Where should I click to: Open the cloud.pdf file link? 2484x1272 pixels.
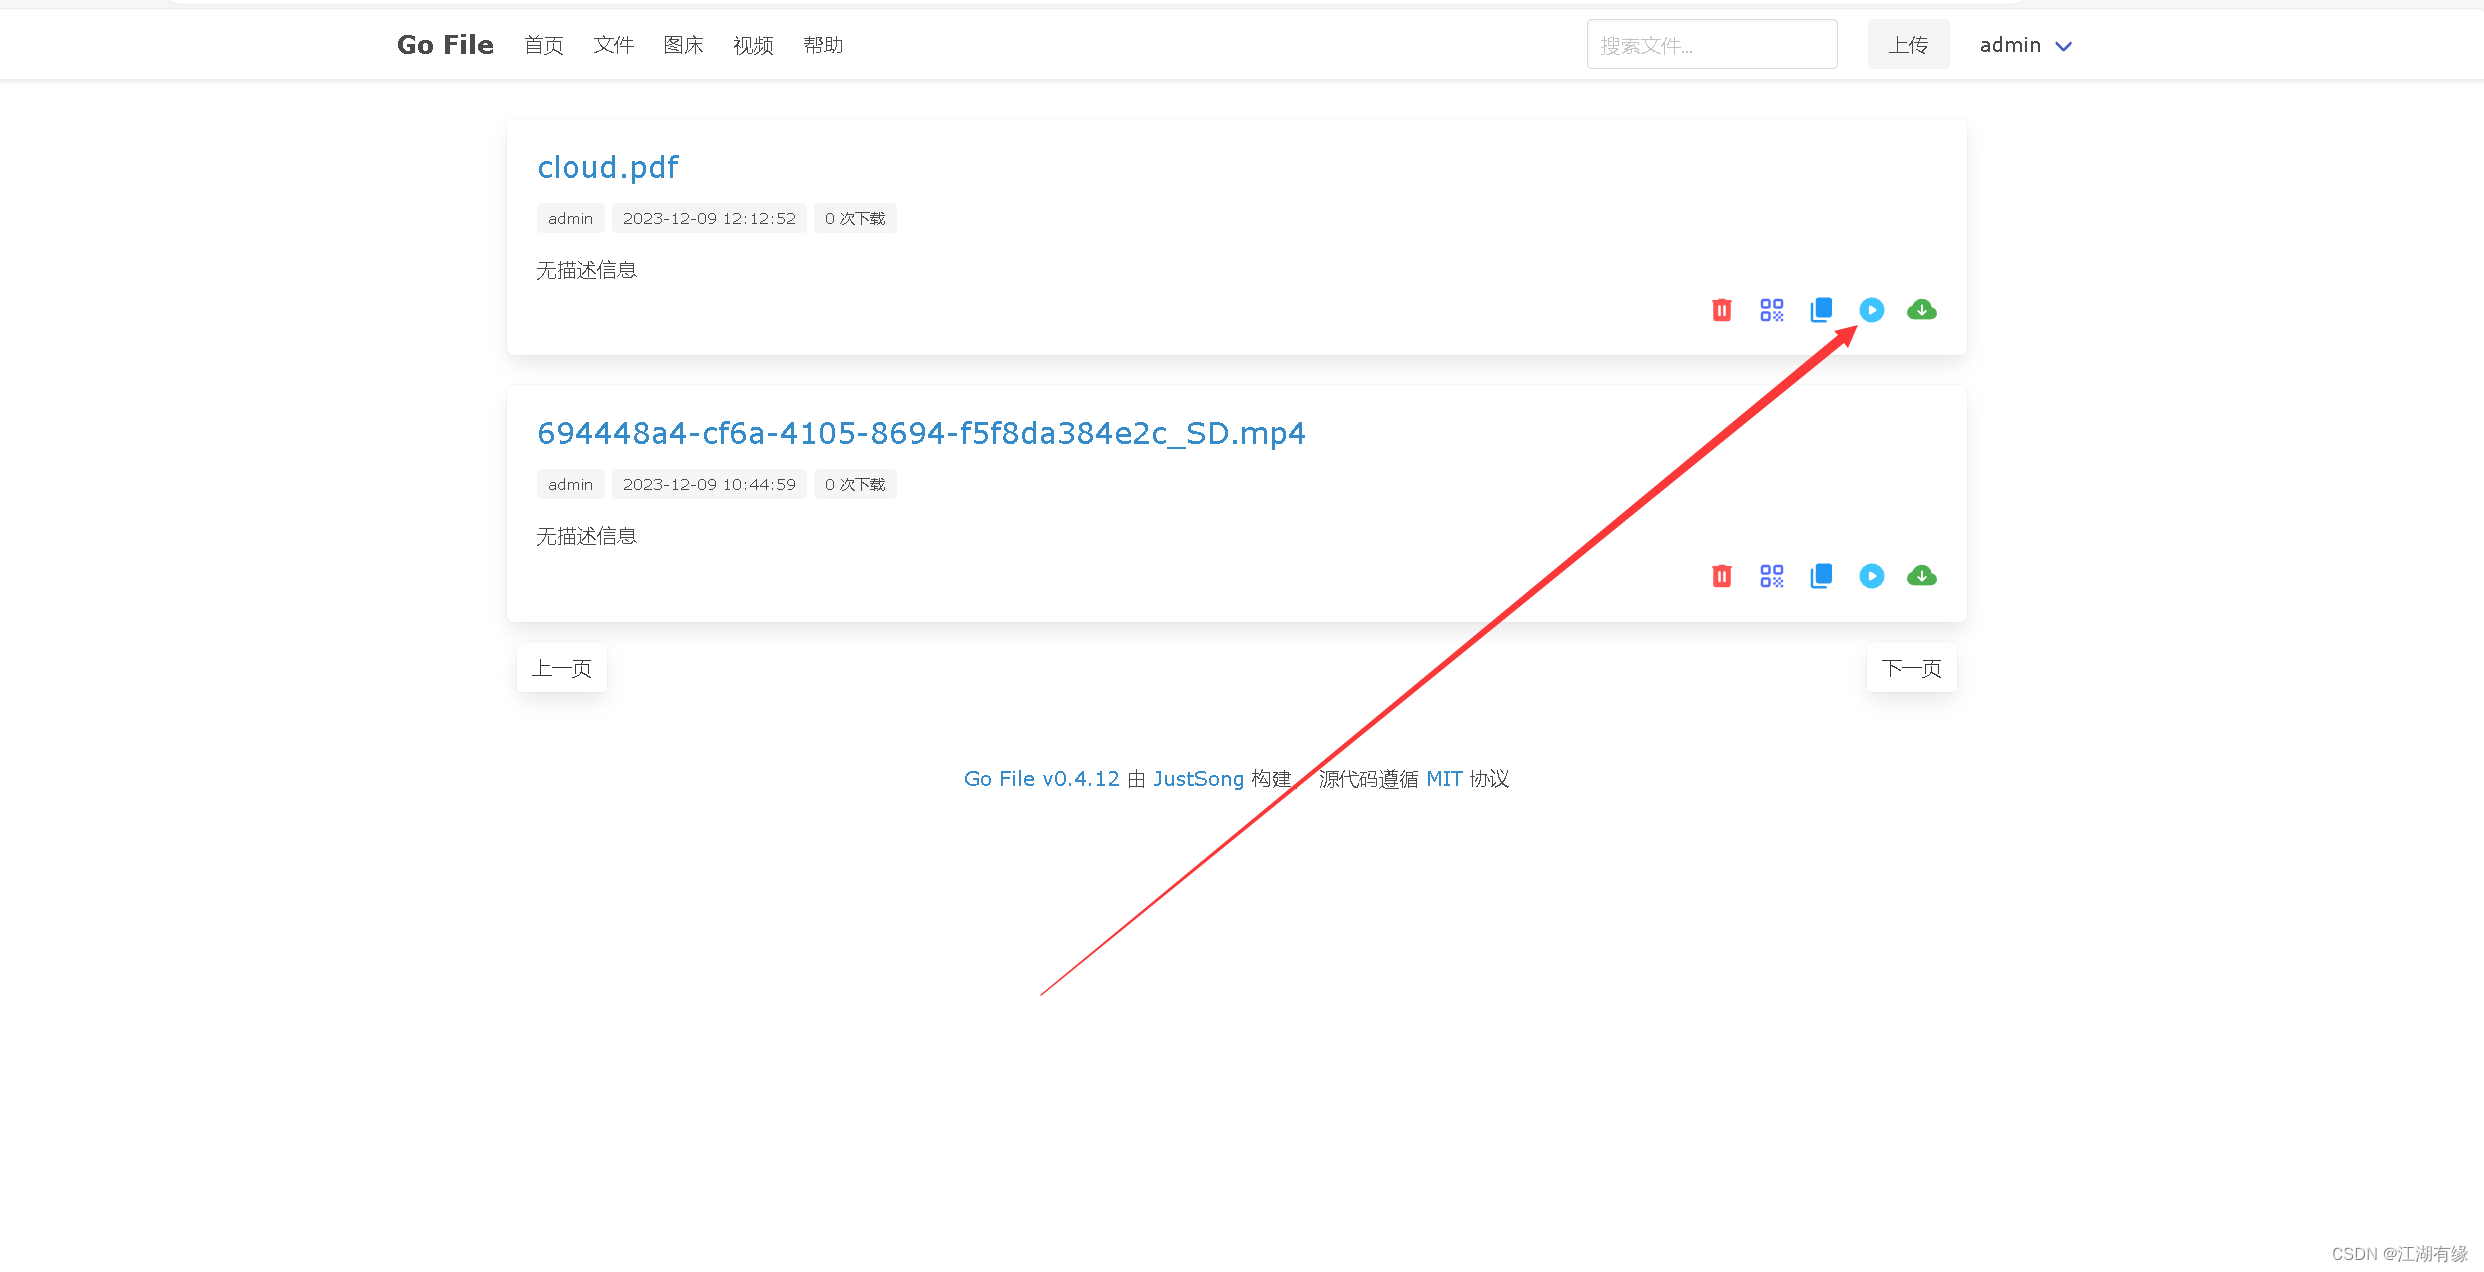point(608,167)
